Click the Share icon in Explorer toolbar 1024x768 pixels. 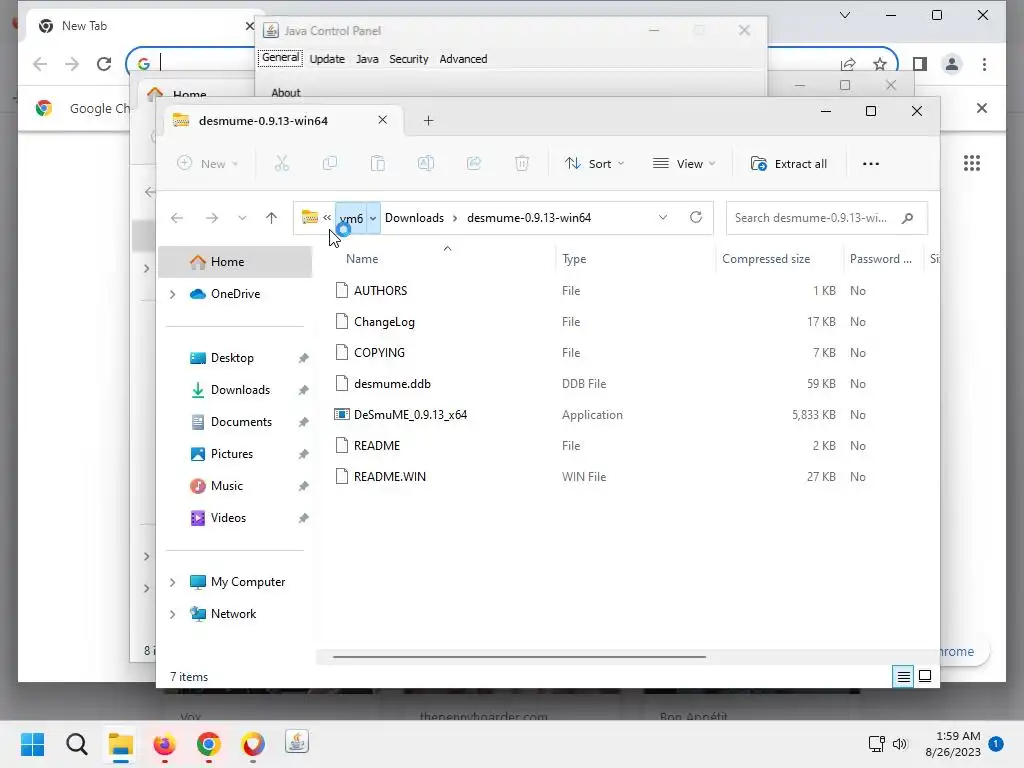(473, 163)
